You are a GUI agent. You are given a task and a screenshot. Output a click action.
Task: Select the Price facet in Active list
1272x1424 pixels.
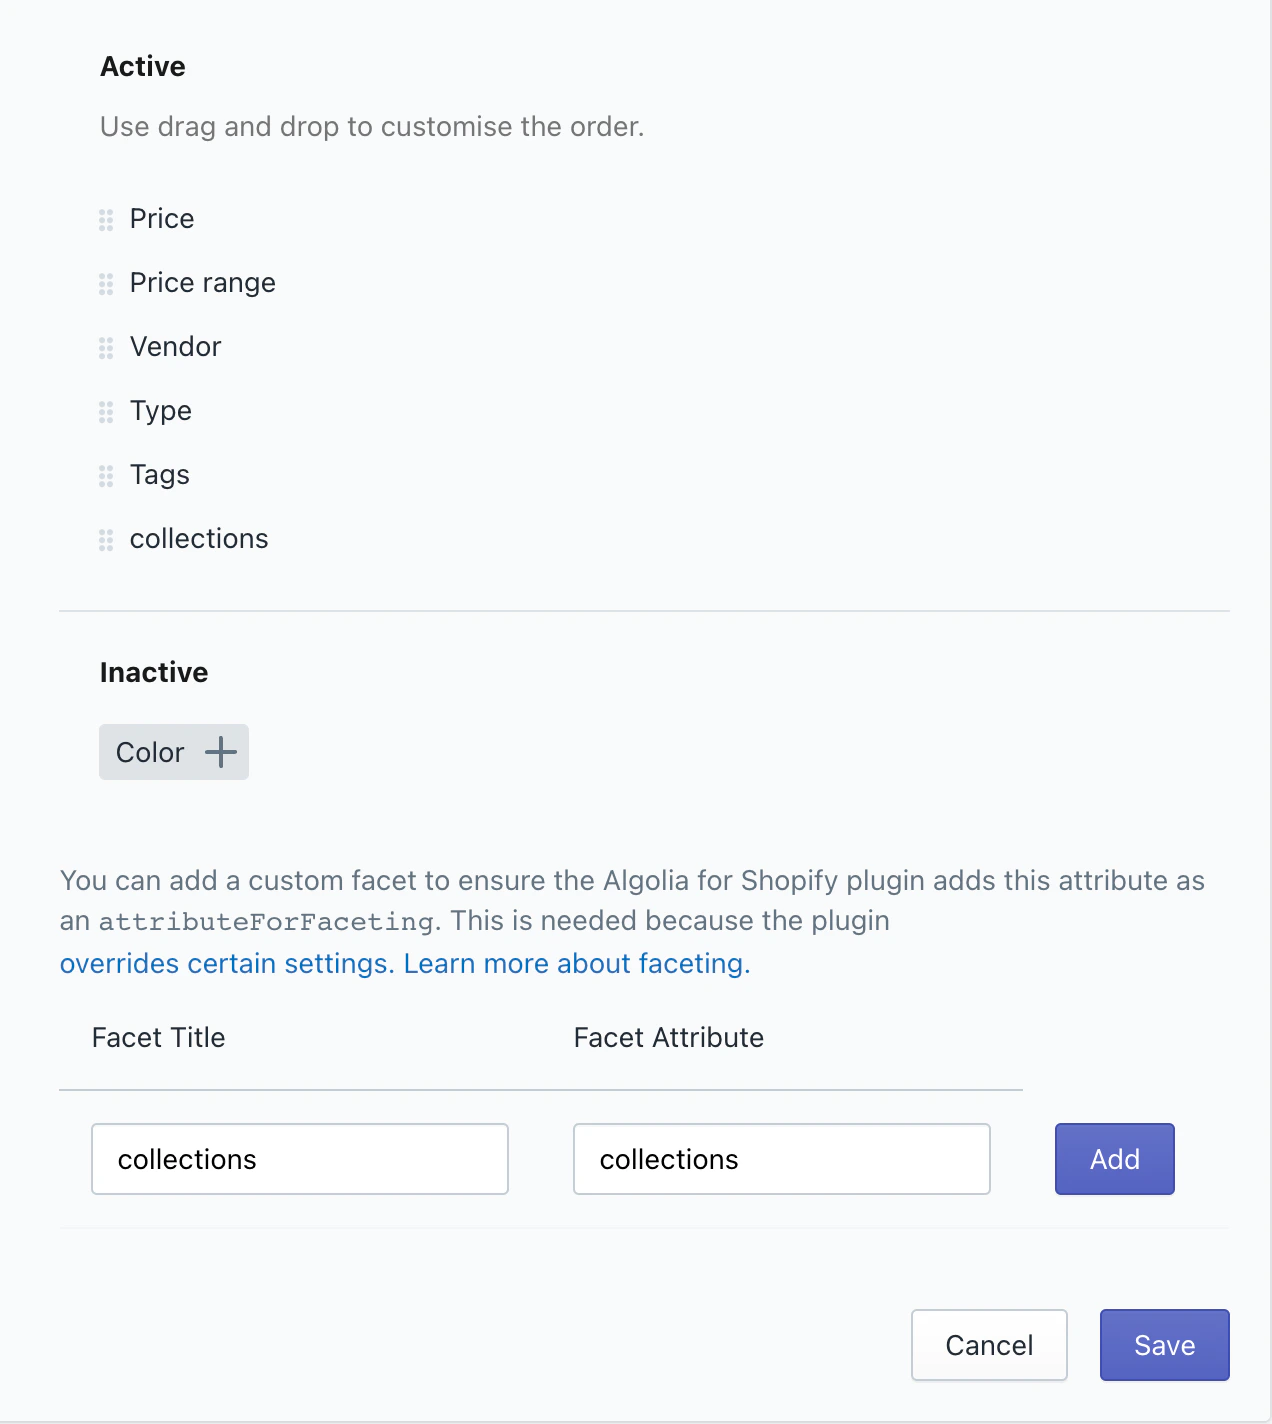click(161, 219)
